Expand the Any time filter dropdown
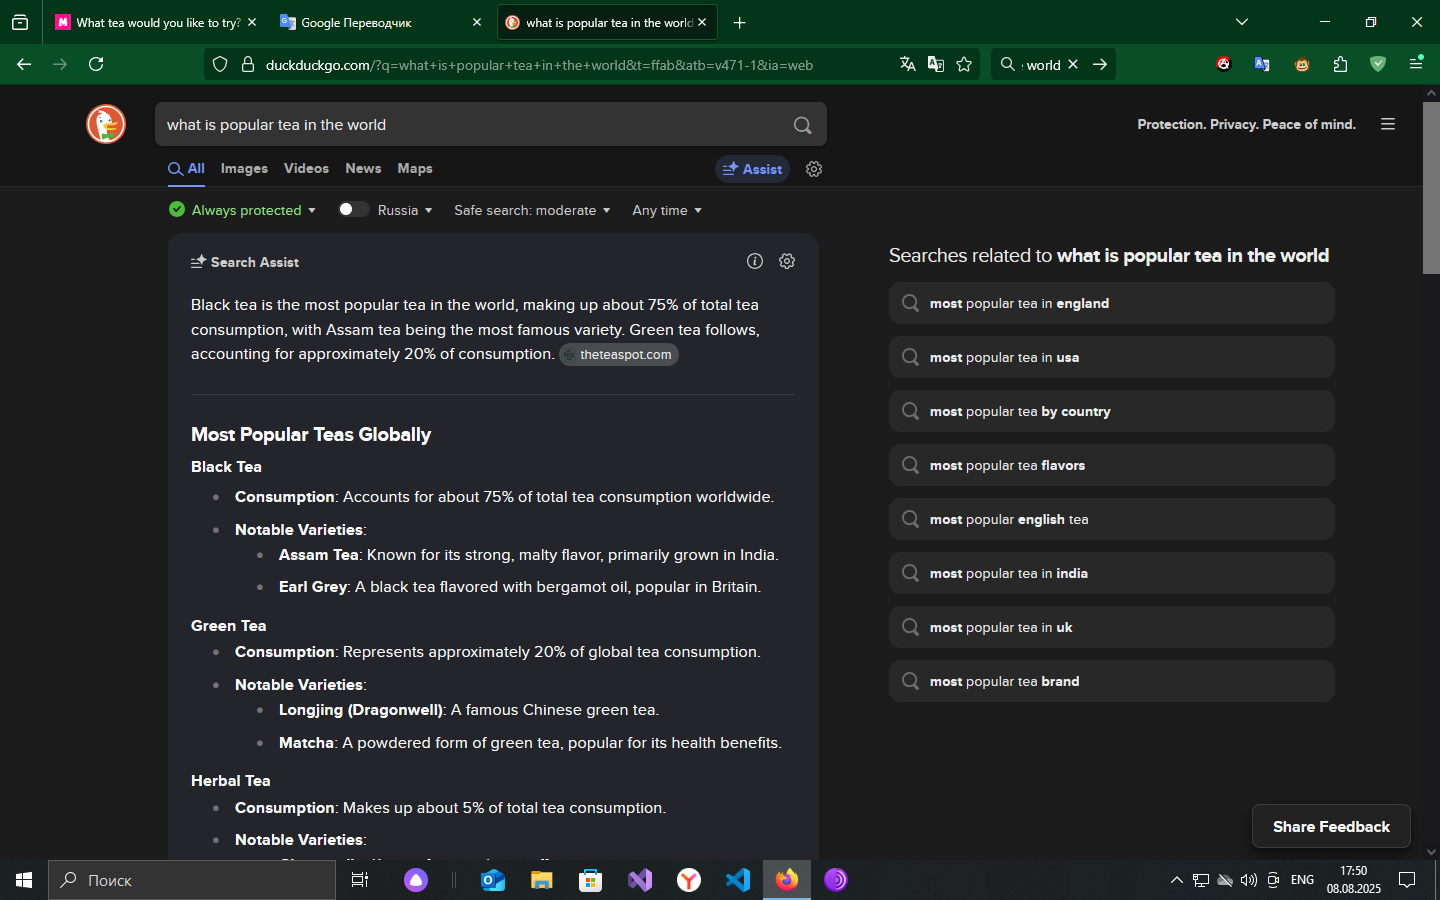 (667, 210)
